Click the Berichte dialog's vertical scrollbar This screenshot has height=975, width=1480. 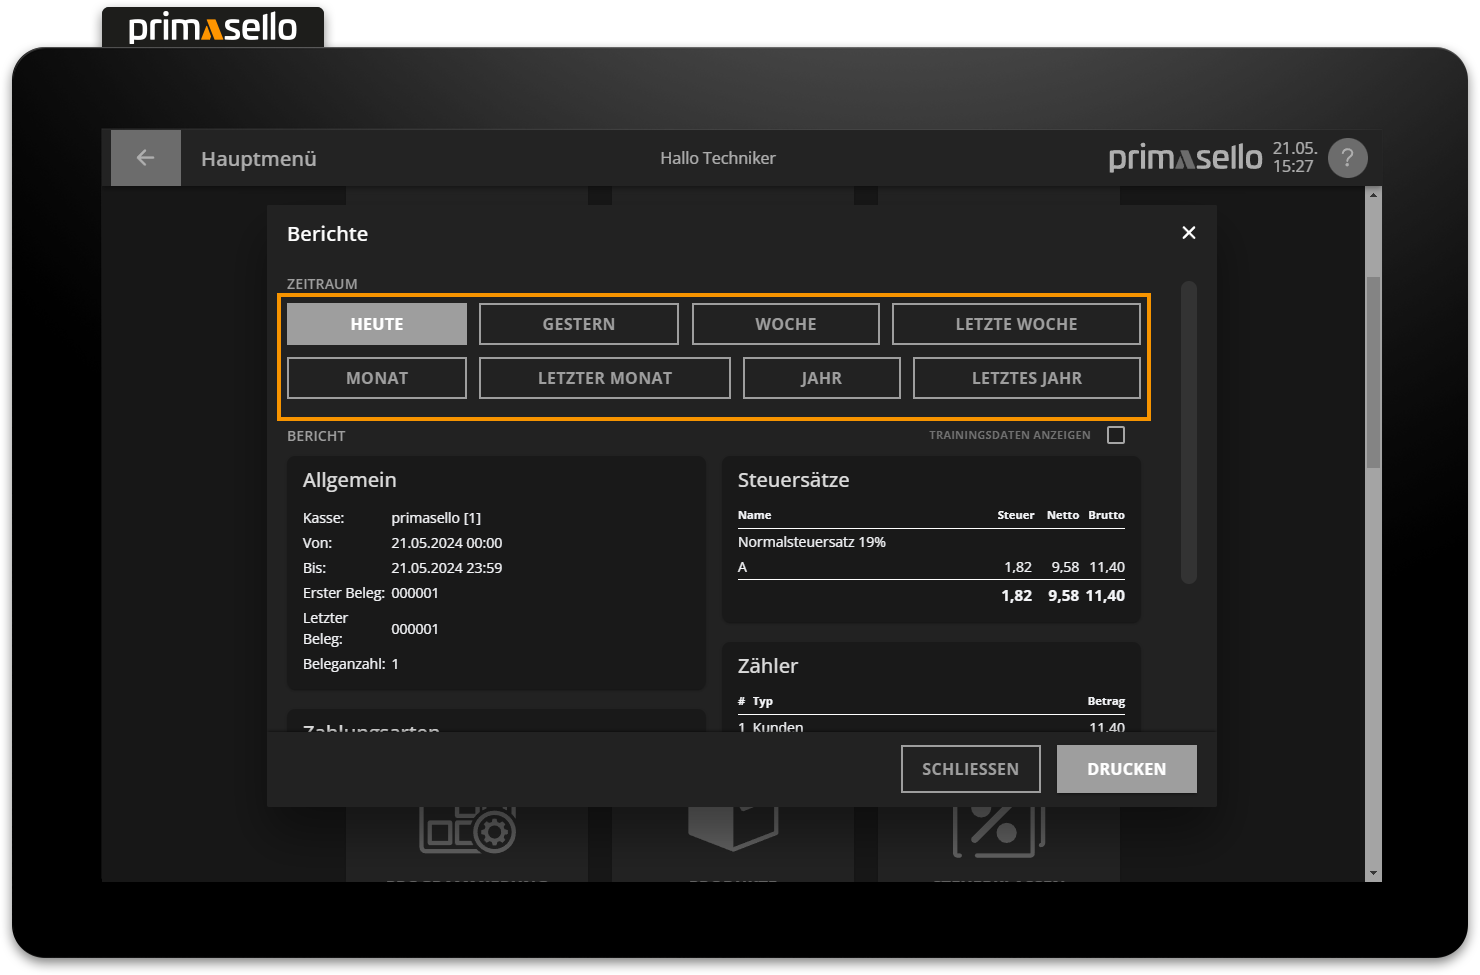point(1188,432)
